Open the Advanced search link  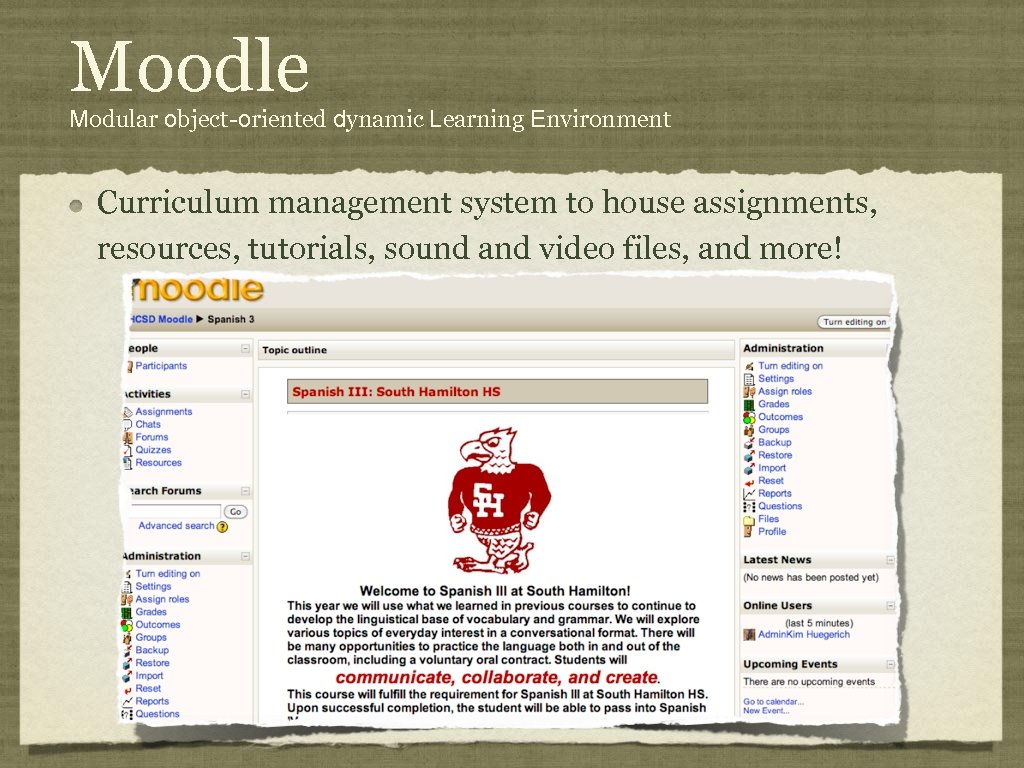(x=176, y=526)
